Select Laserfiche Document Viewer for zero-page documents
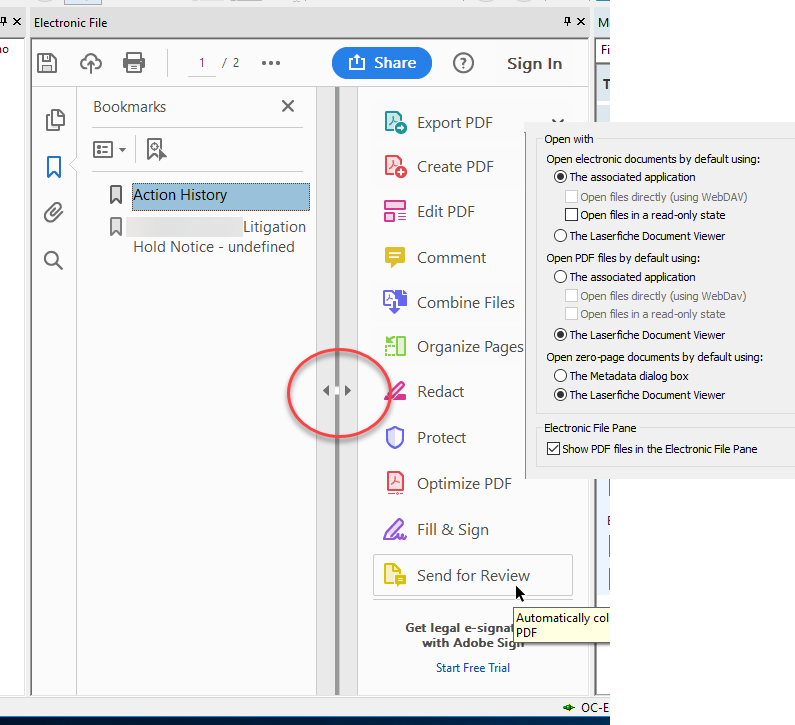 tap(560, 394)
